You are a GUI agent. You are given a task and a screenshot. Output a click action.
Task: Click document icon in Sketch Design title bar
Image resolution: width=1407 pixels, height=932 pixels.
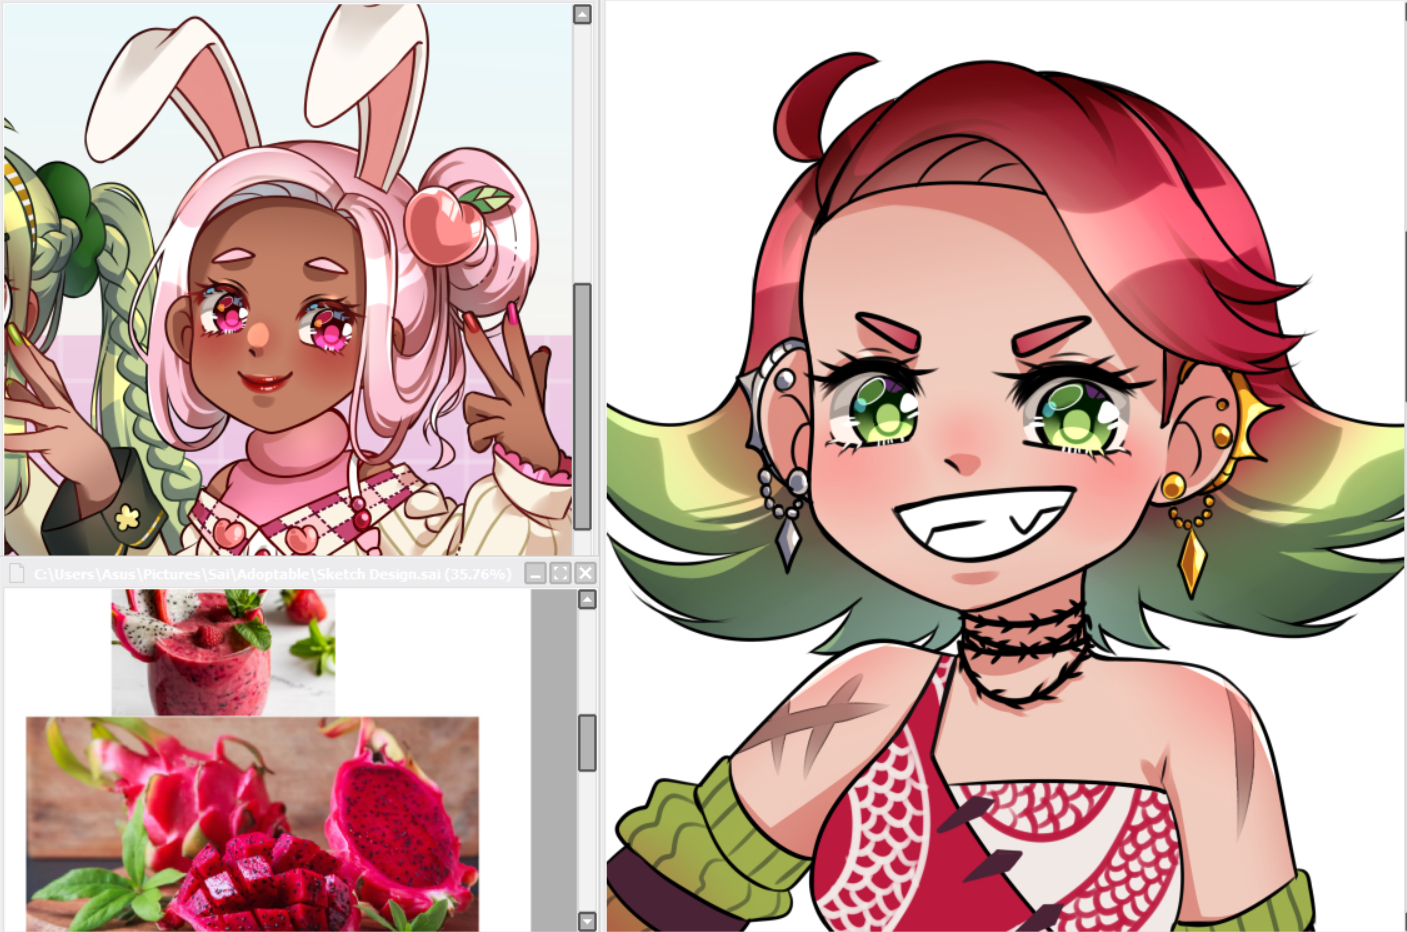[x=16, y=573]
